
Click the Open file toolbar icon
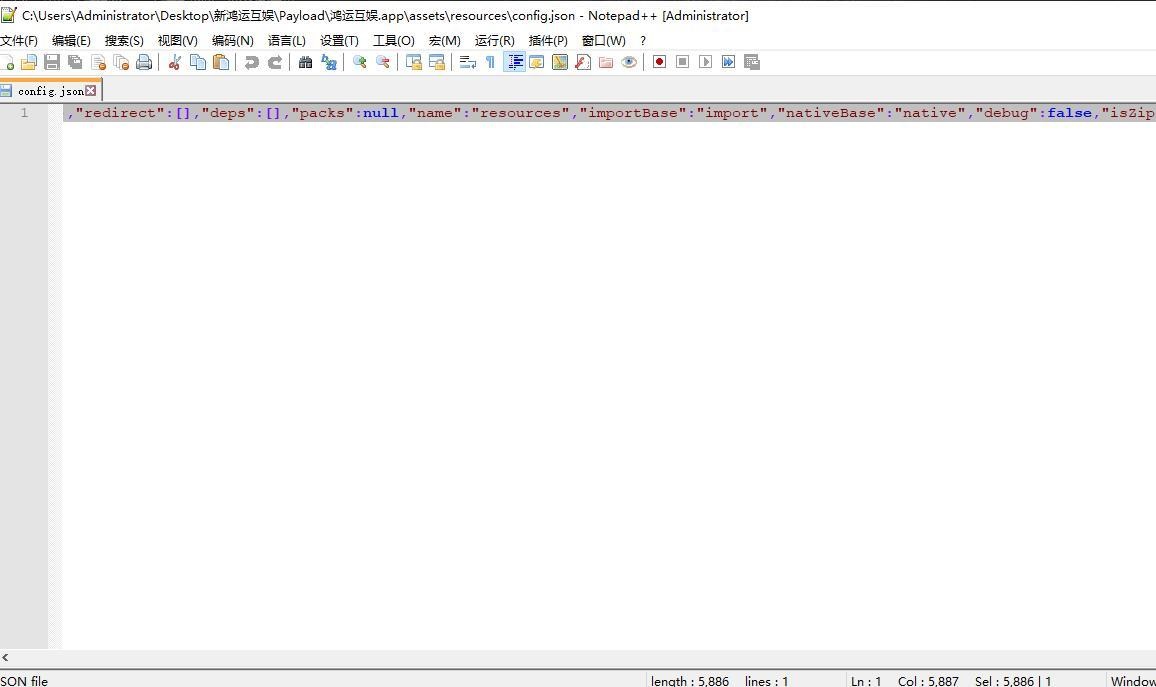[30, 62]
